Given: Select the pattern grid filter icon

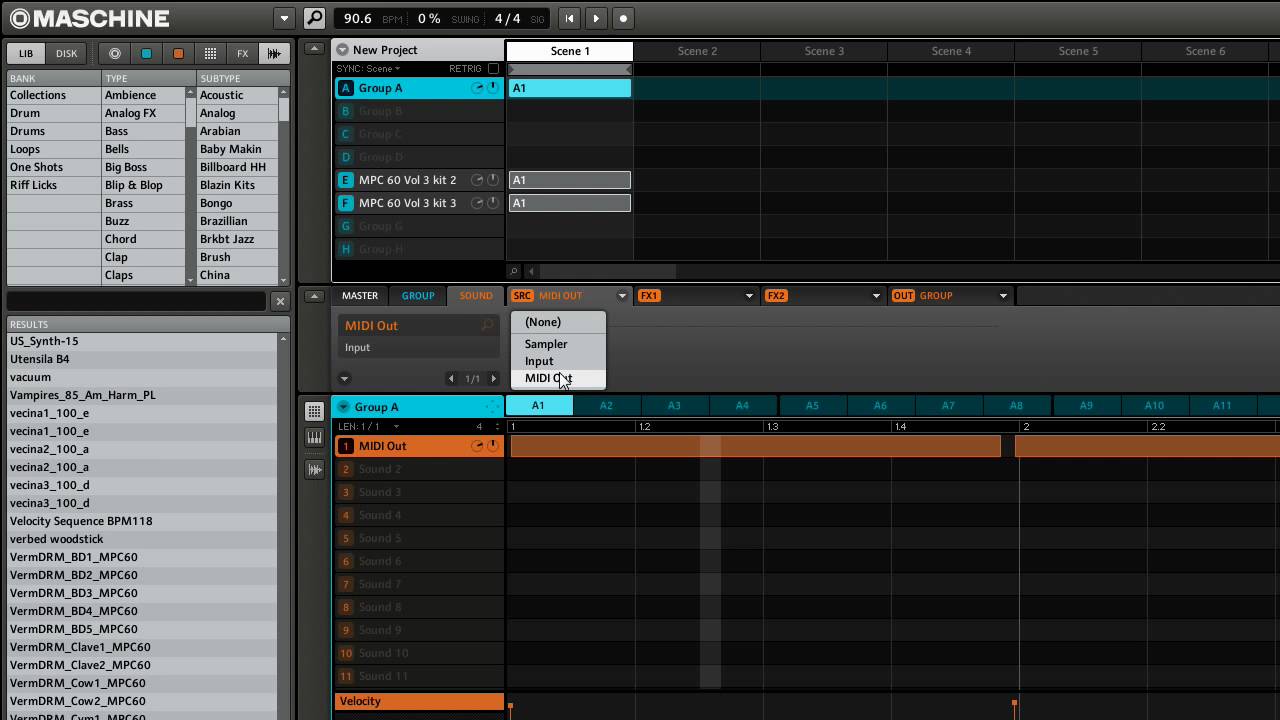Looking at the screenshot, I should pyautogui.click(x=210, y=53).
